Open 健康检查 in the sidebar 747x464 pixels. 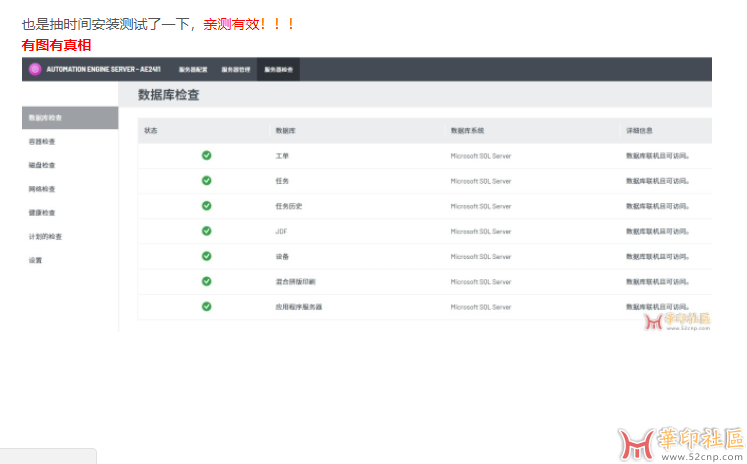tap(42, 213)
